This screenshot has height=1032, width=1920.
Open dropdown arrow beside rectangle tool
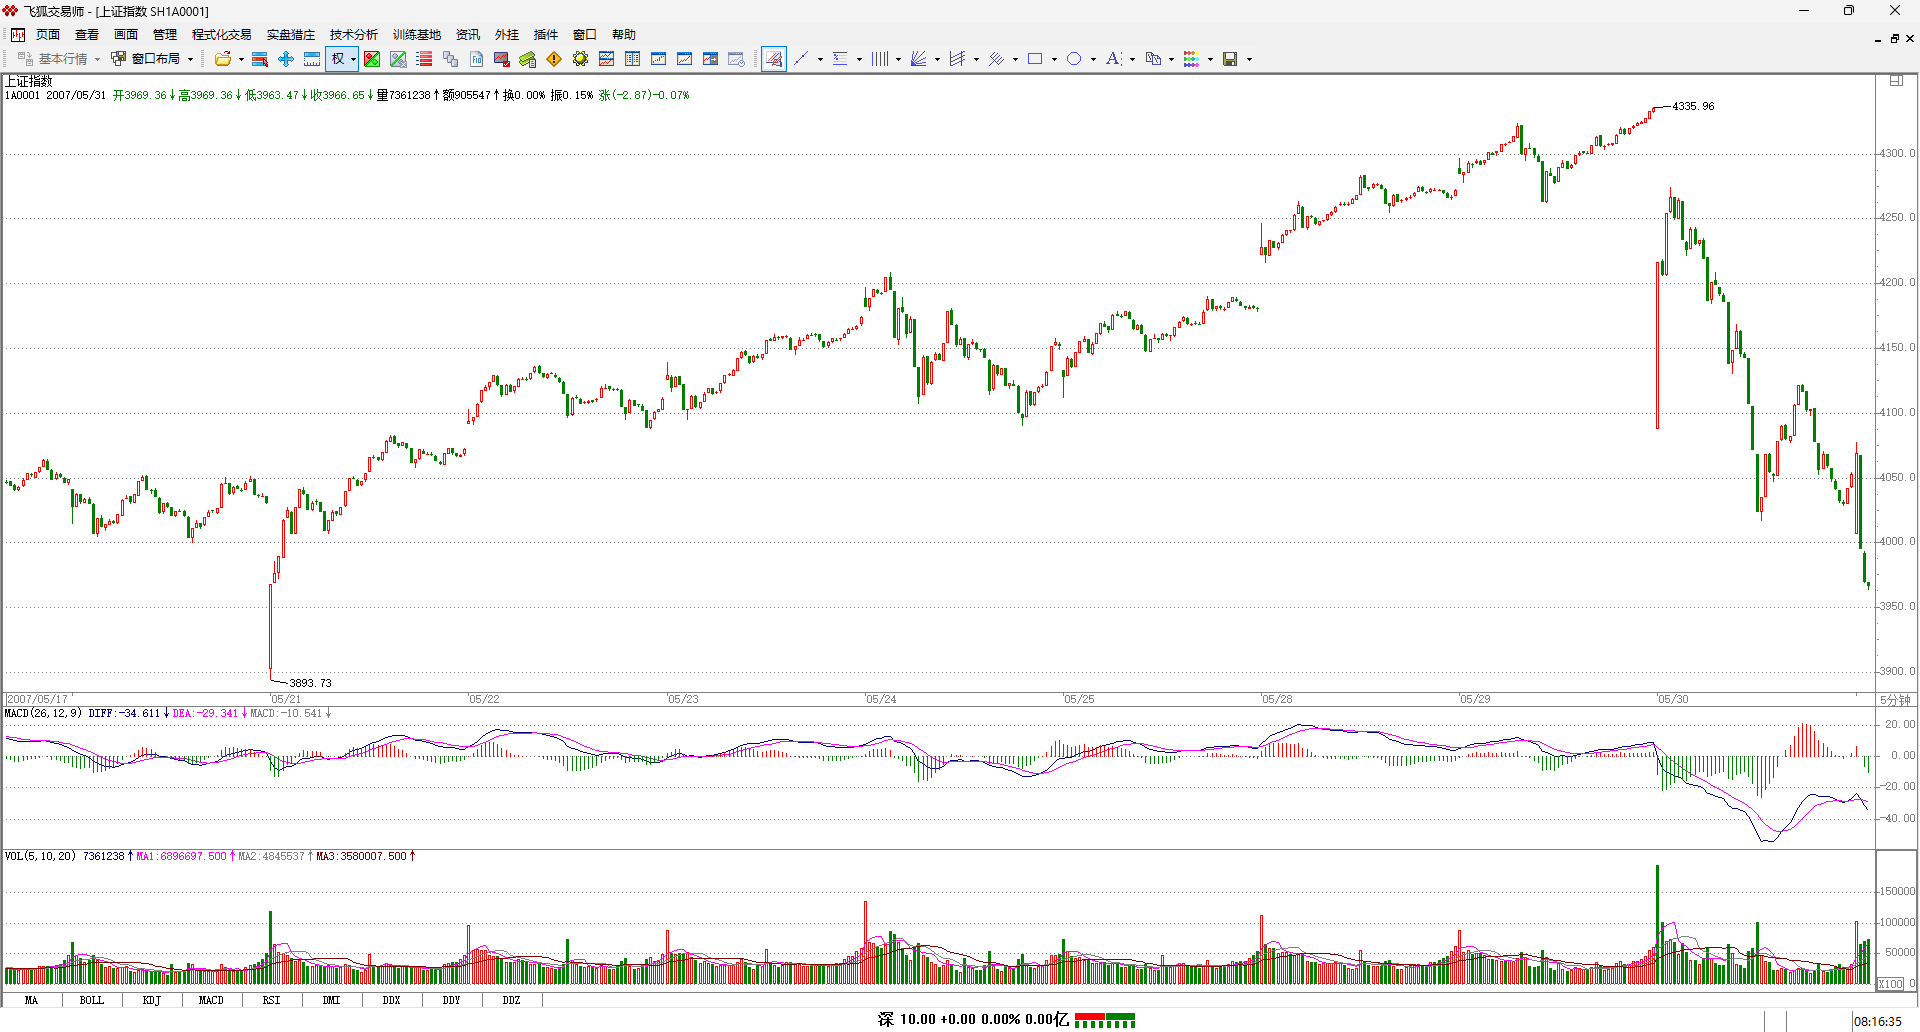click(1054, 59)
